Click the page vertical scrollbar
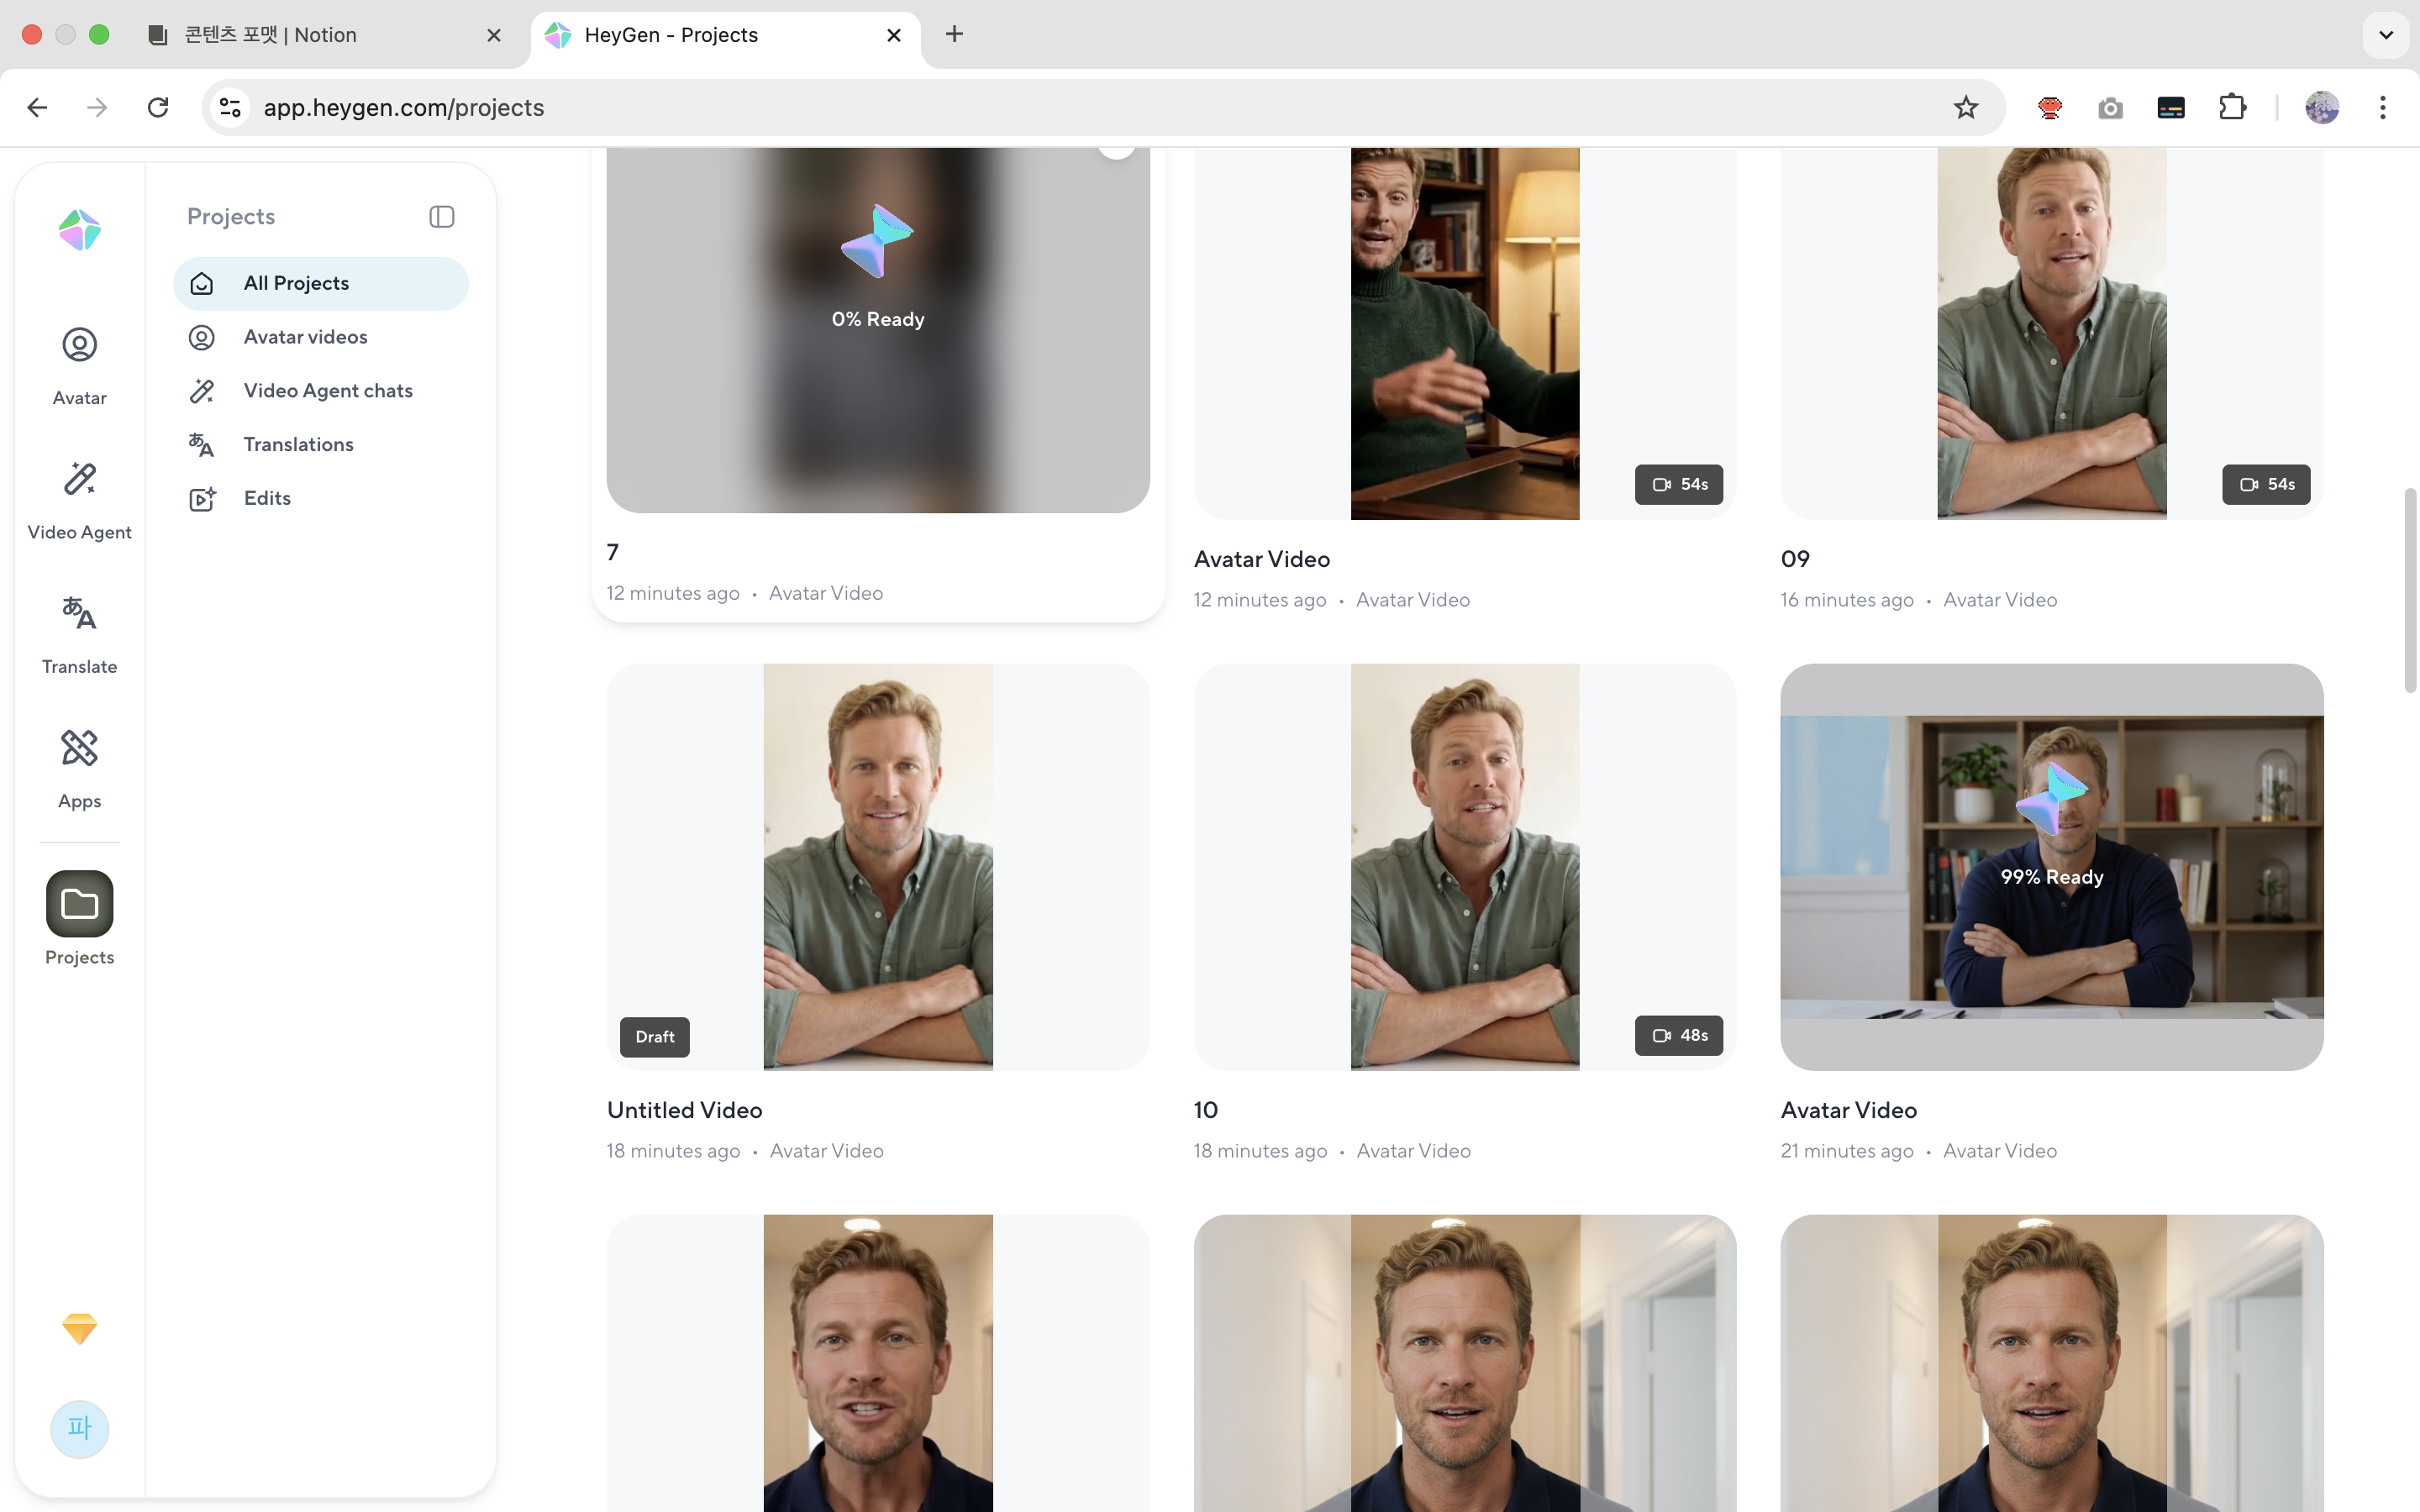Viewport: 2420px width, 1512px height. pyautogui.click(x=2410, y=590)
